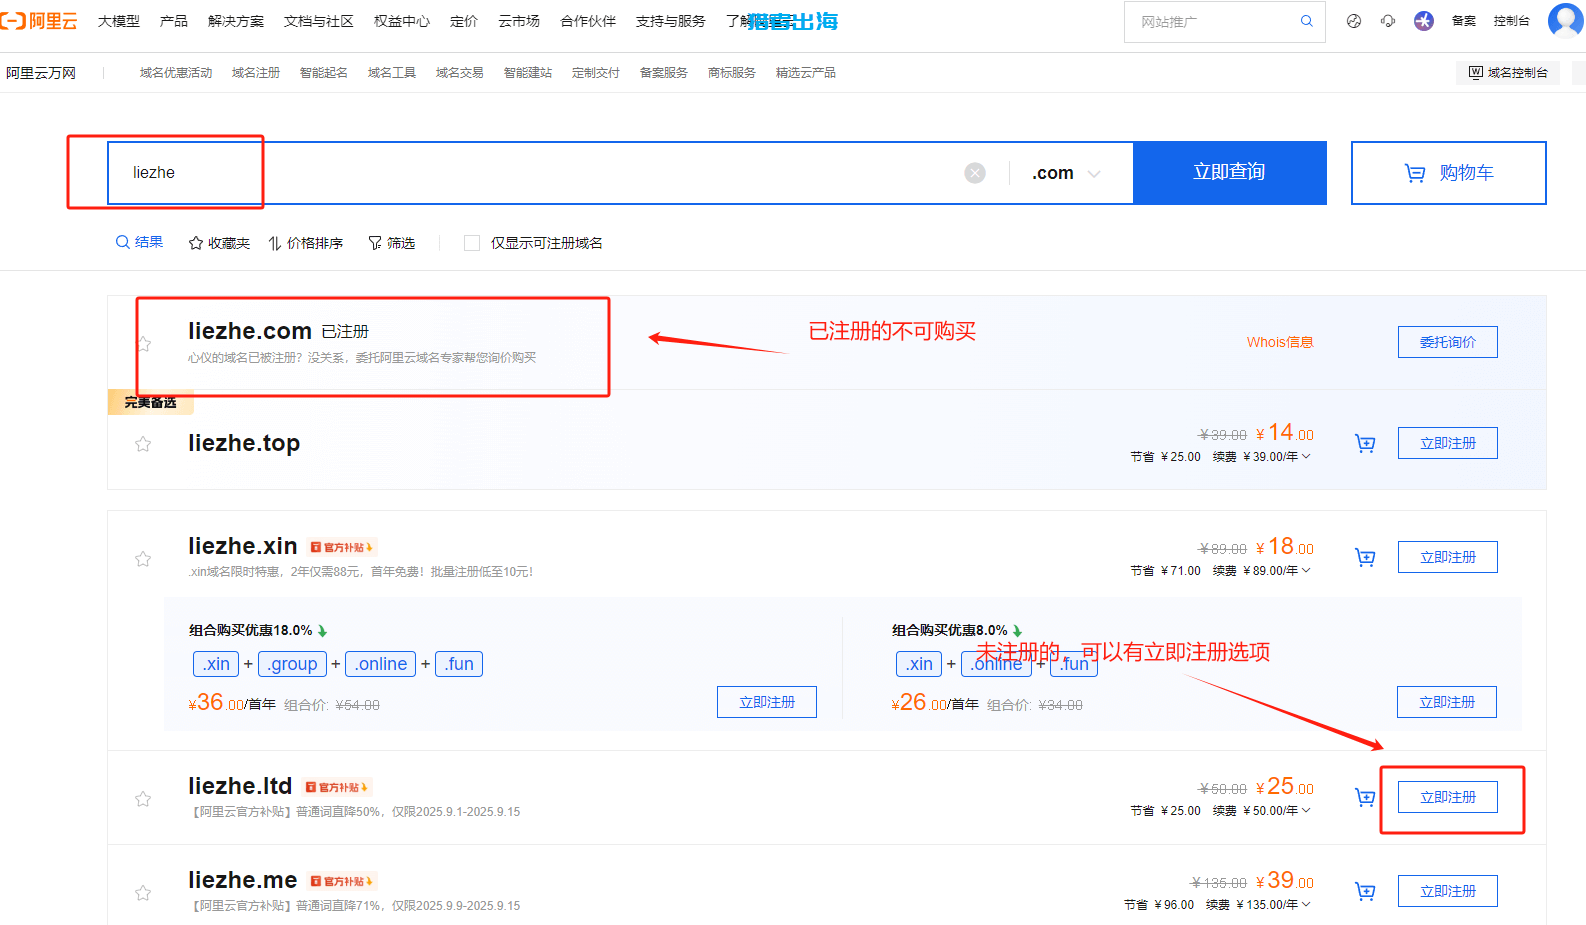Viewport: 1586px width, 925px height.
Task: Open 筛选 filter option
Action: coord(391,243)
